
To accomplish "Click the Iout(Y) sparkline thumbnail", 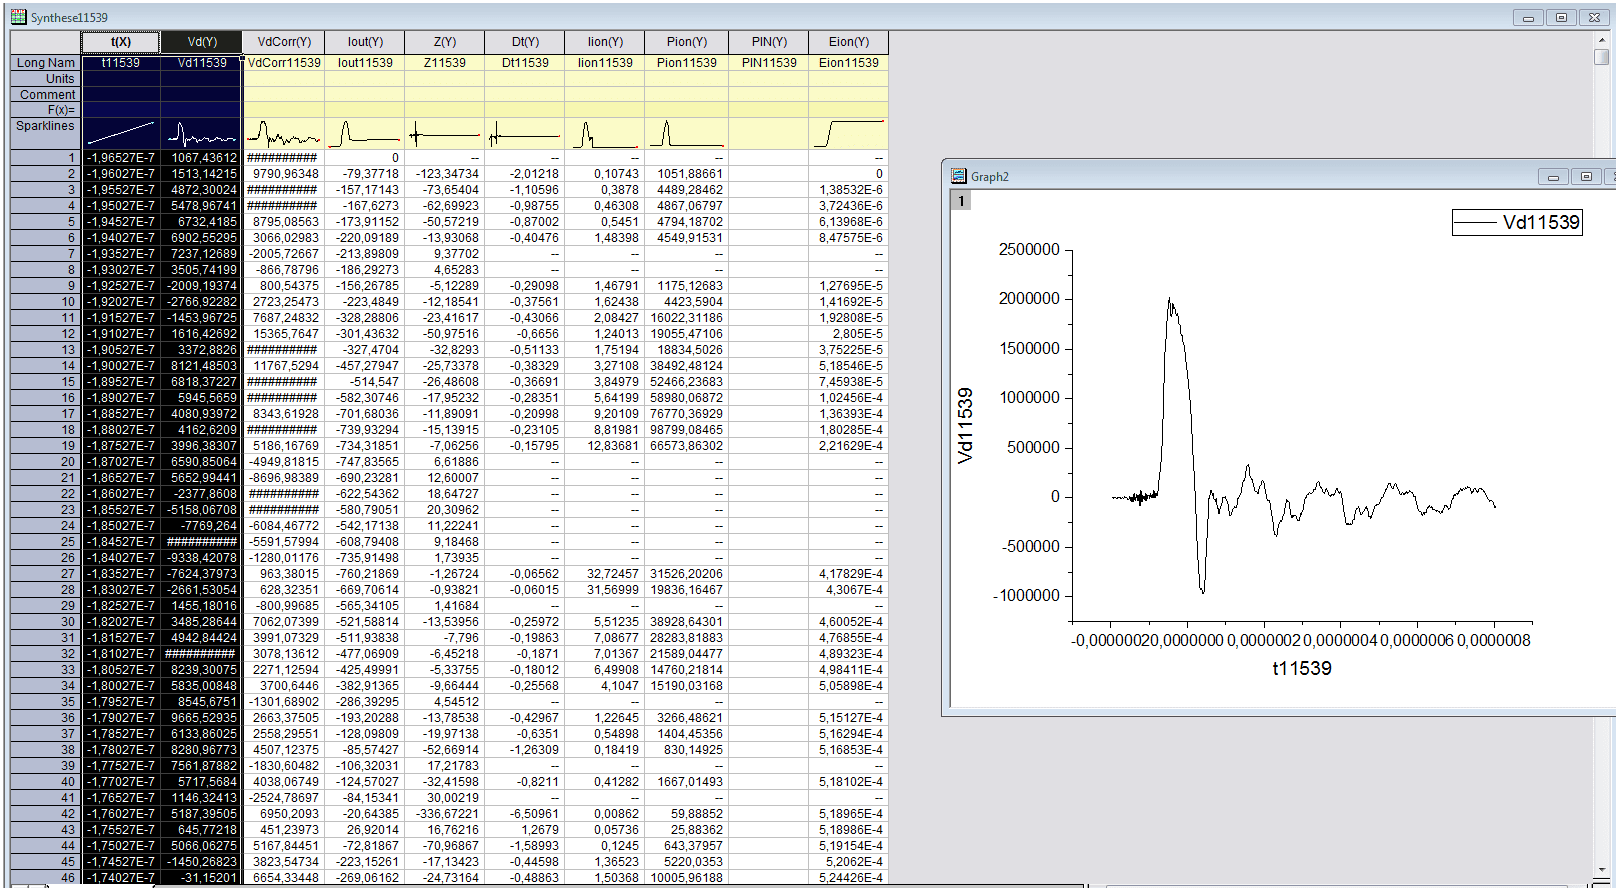I will [365, 134].
